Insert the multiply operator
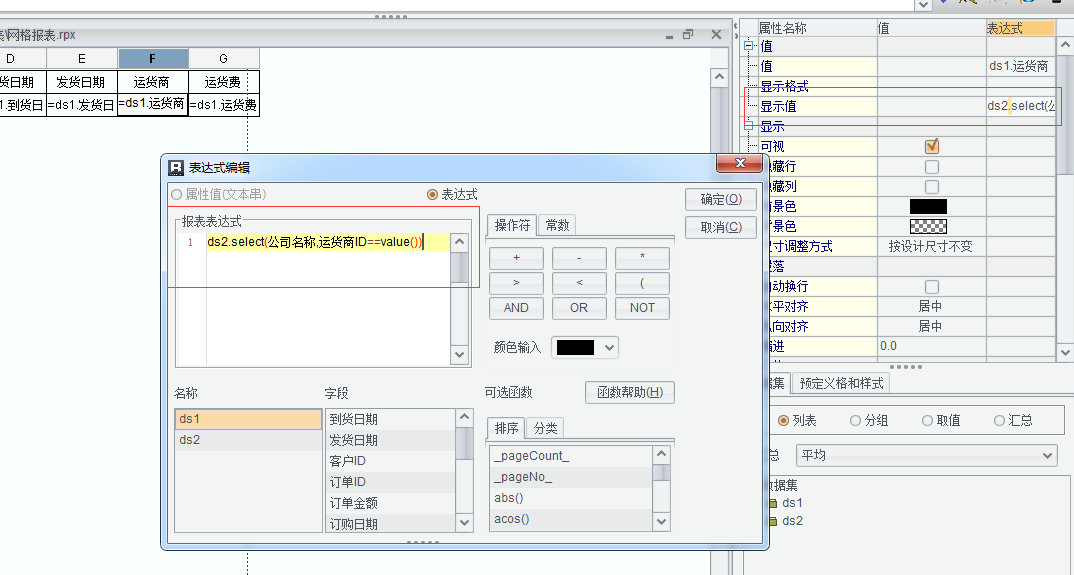Image resolution: width=1074 pixels, height=575 pixels. tap(642, 258)
